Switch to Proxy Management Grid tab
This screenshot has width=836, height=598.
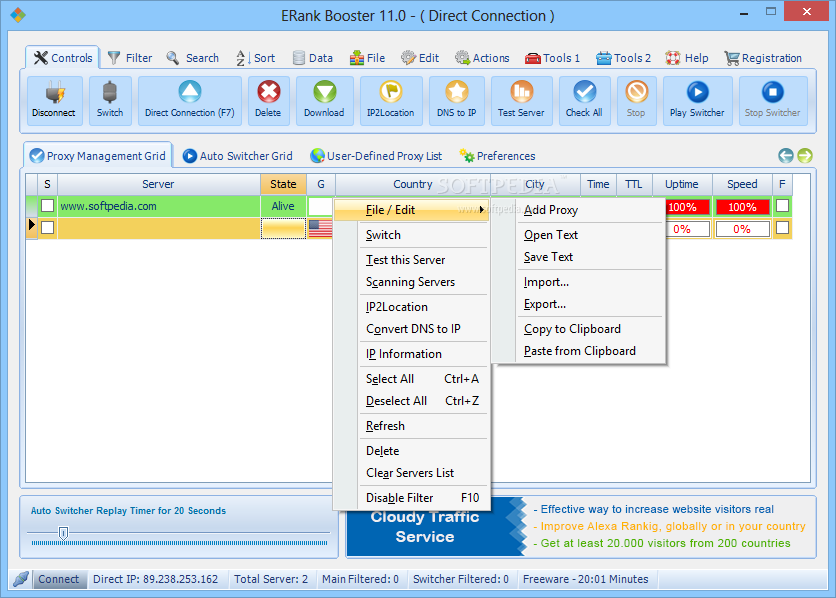click(x=98, y=156)
